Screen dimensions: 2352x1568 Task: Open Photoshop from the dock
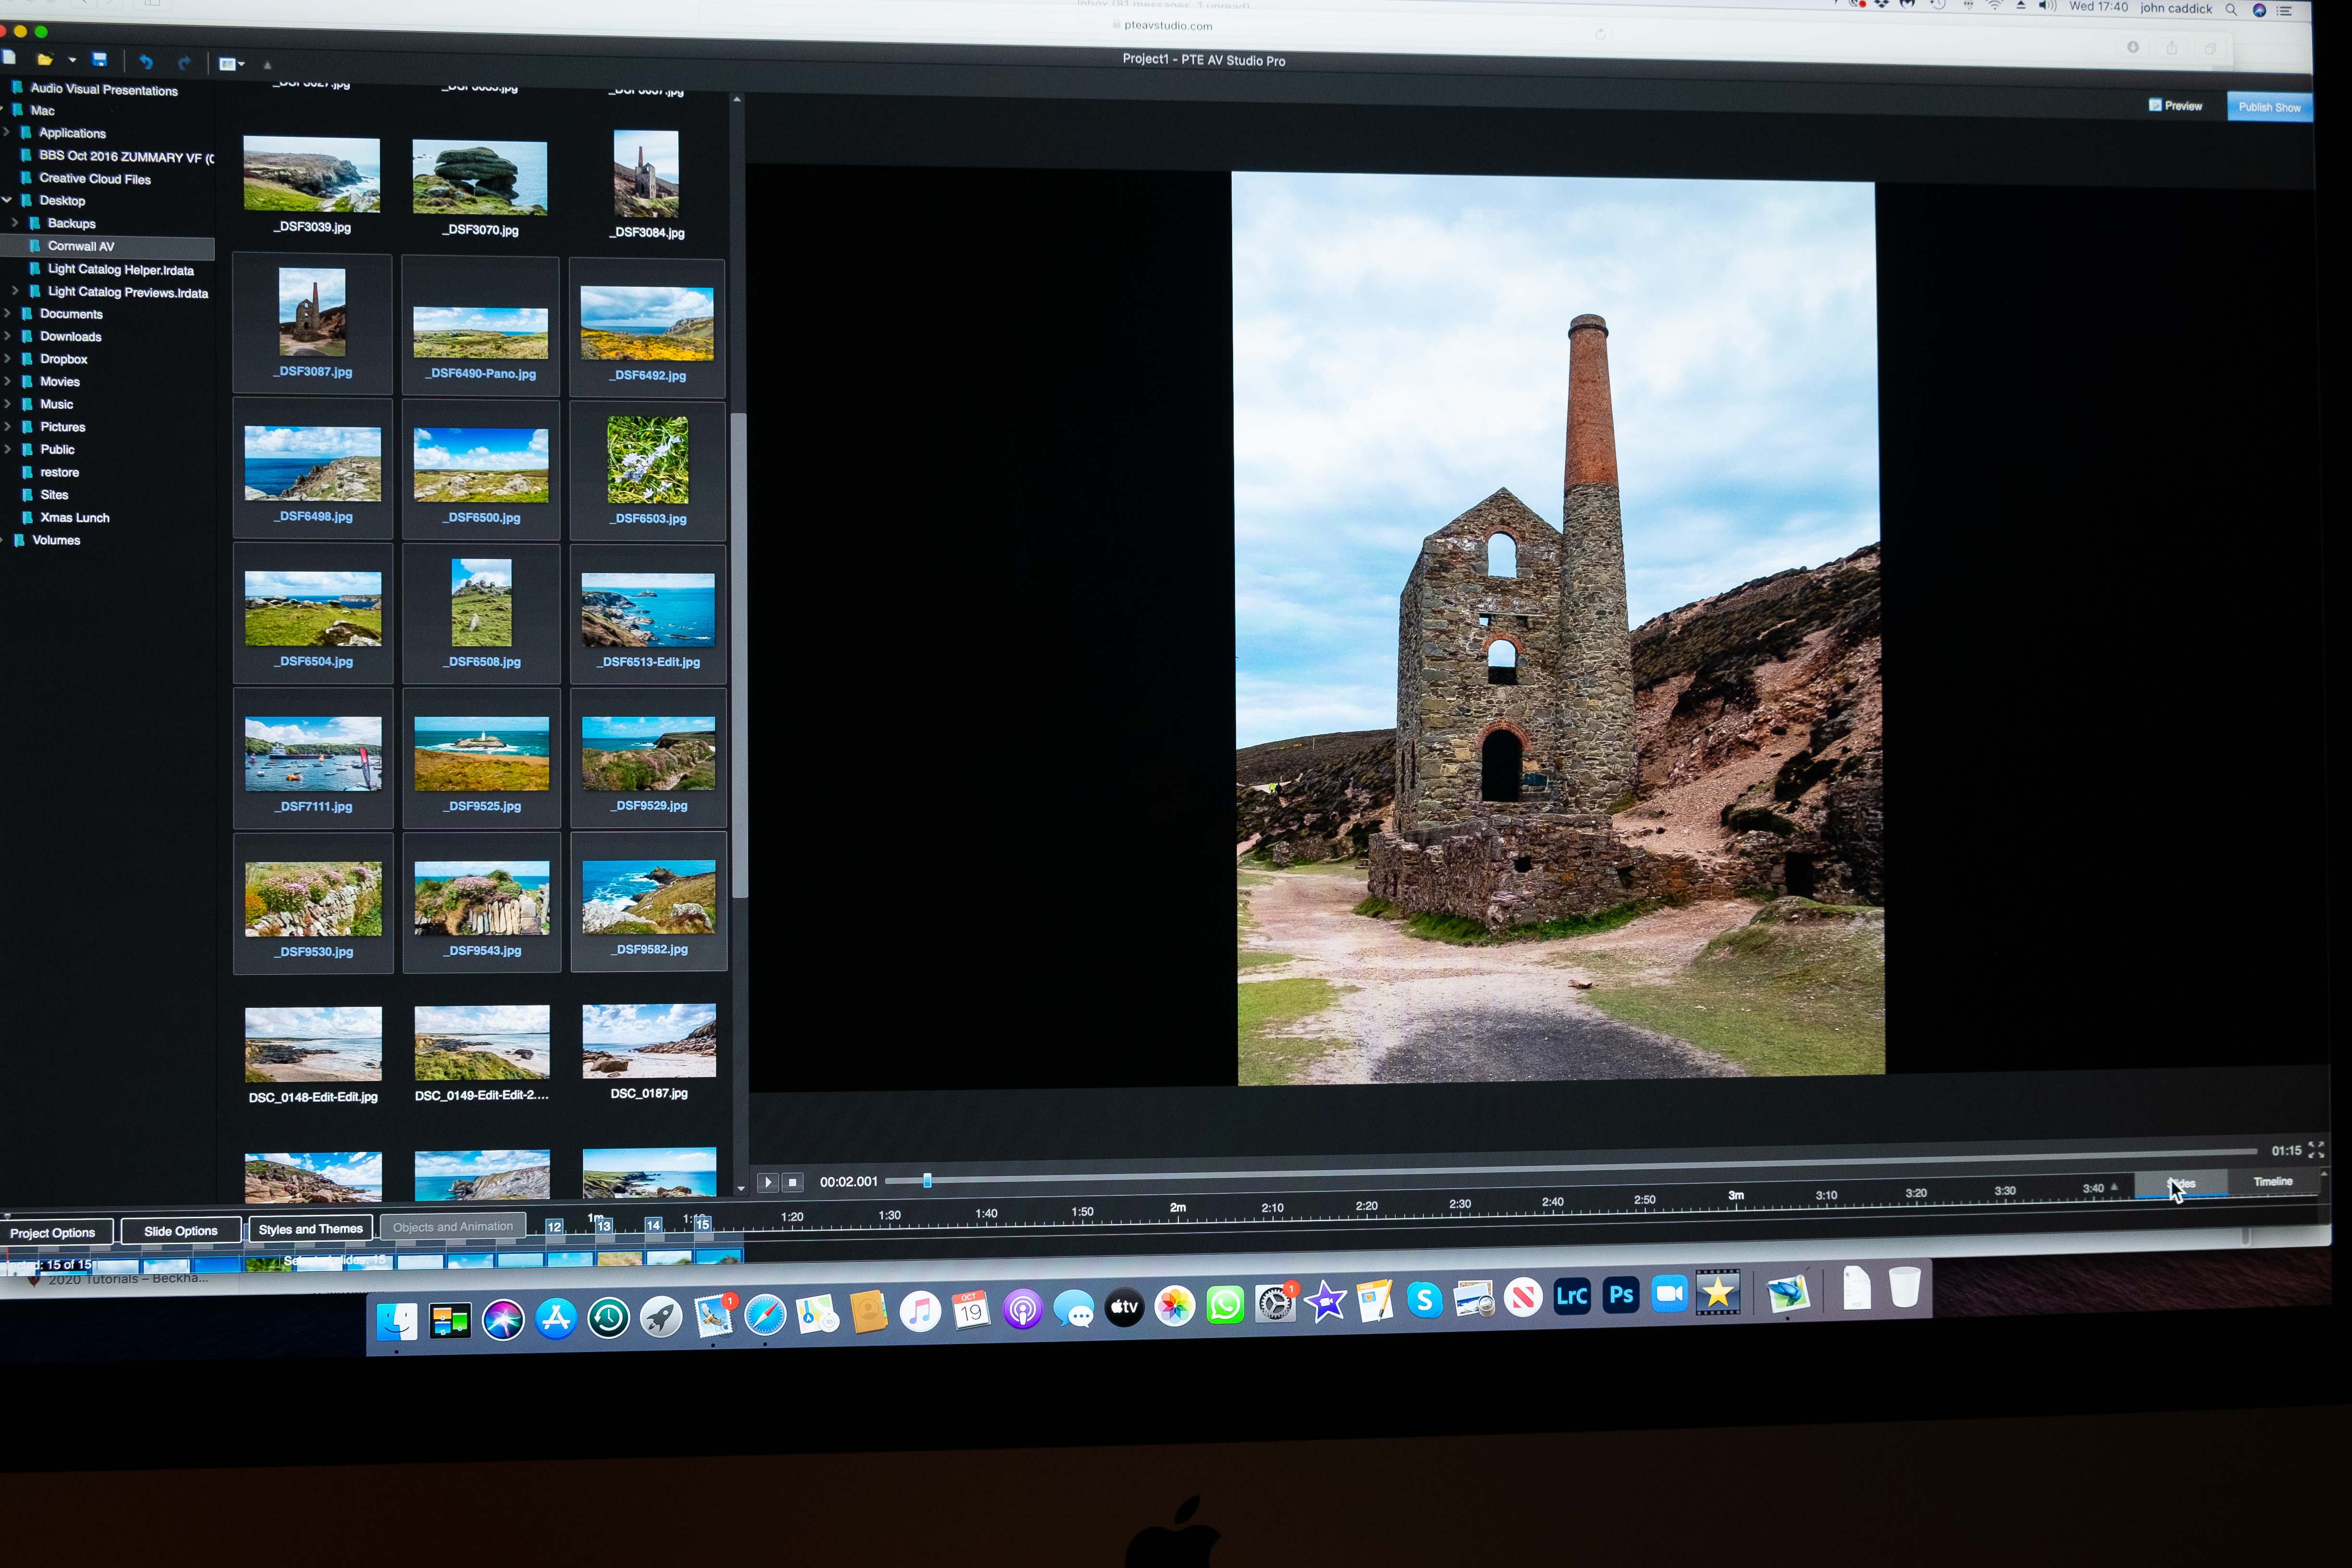[x=1620, y=1295]
